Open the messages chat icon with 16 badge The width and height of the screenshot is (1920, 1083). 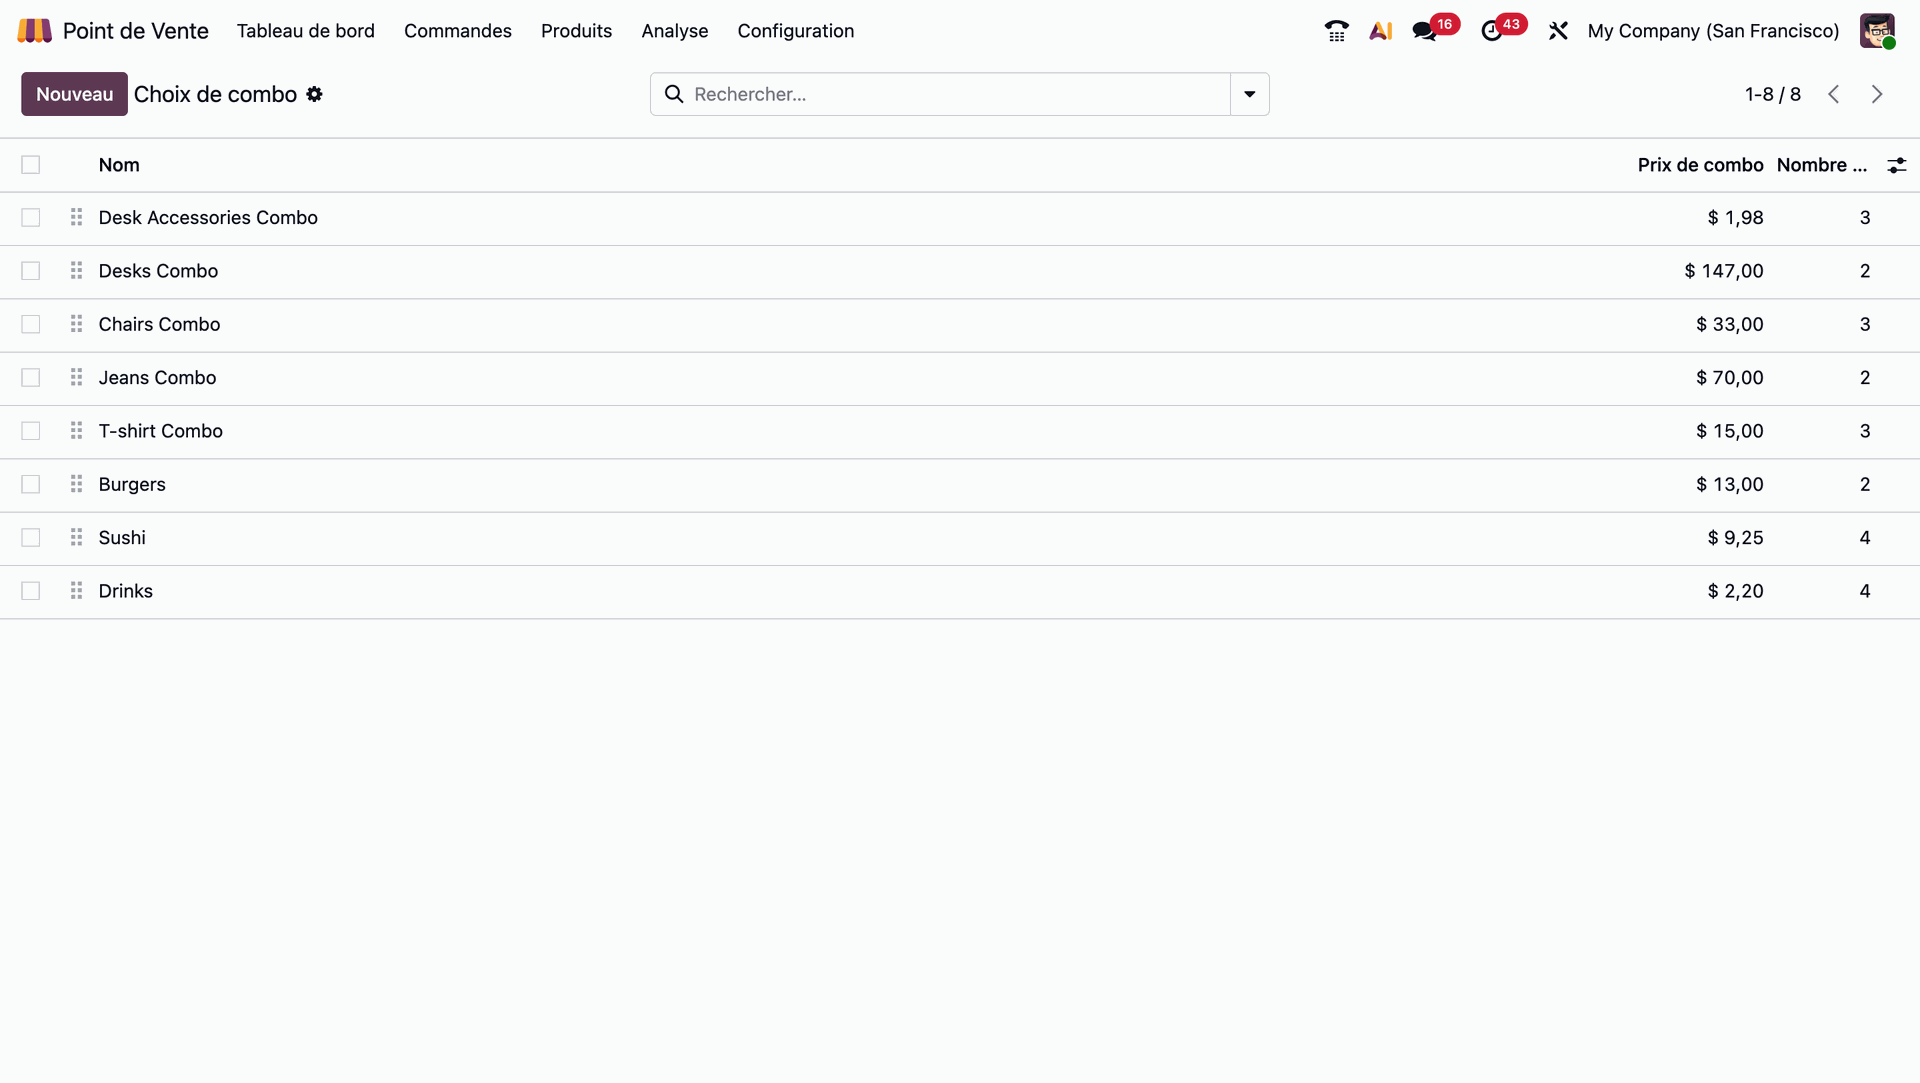[1425, 31]
